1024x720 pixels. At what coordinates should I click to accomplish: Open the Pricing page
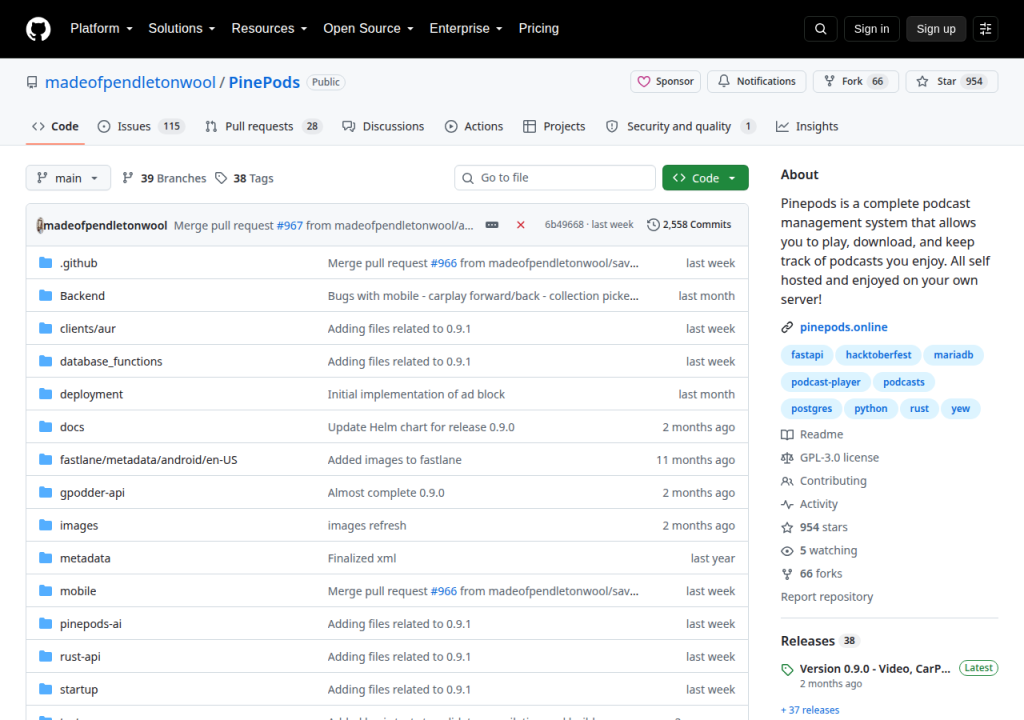(539, 29)
